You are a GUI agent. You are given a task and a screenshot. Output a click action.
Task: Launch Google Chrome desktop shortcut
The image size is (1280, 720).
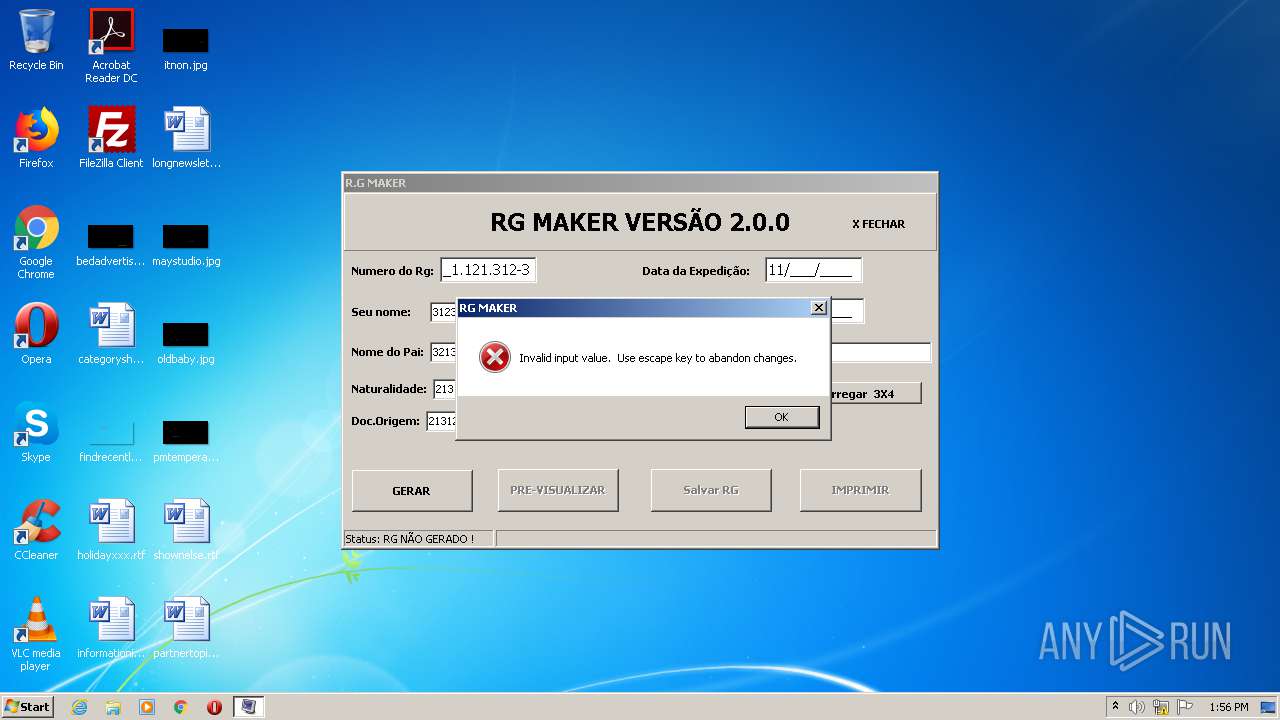(36, 243)
